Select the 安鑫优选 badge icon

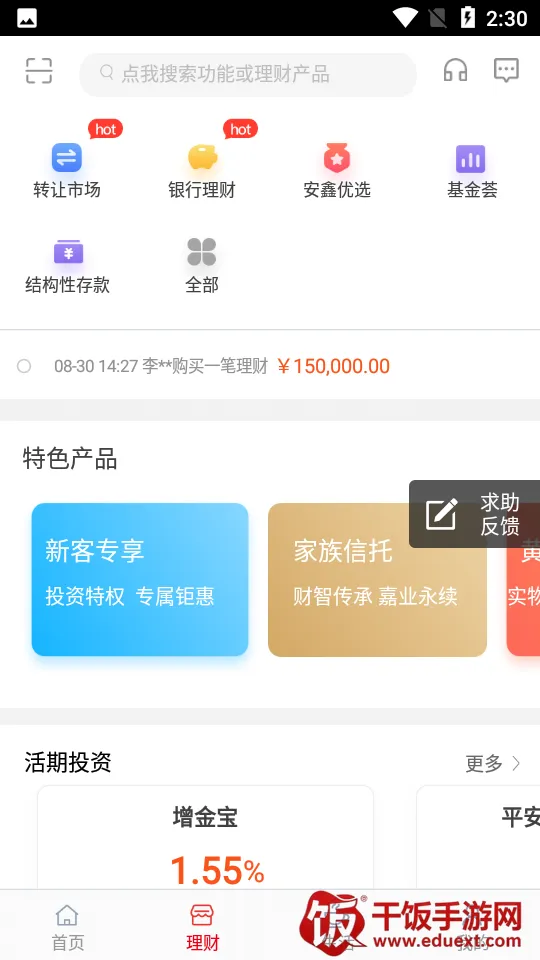point(337,157)
